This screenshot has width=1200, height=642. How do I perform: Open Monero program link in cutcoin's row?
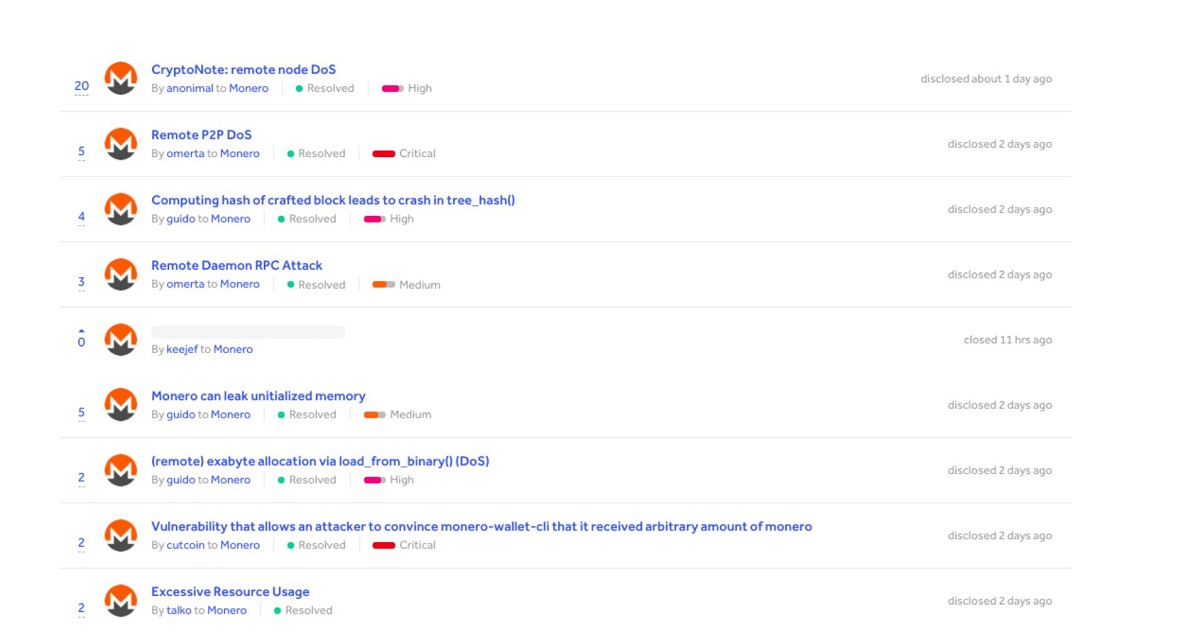tap(240, 545)
